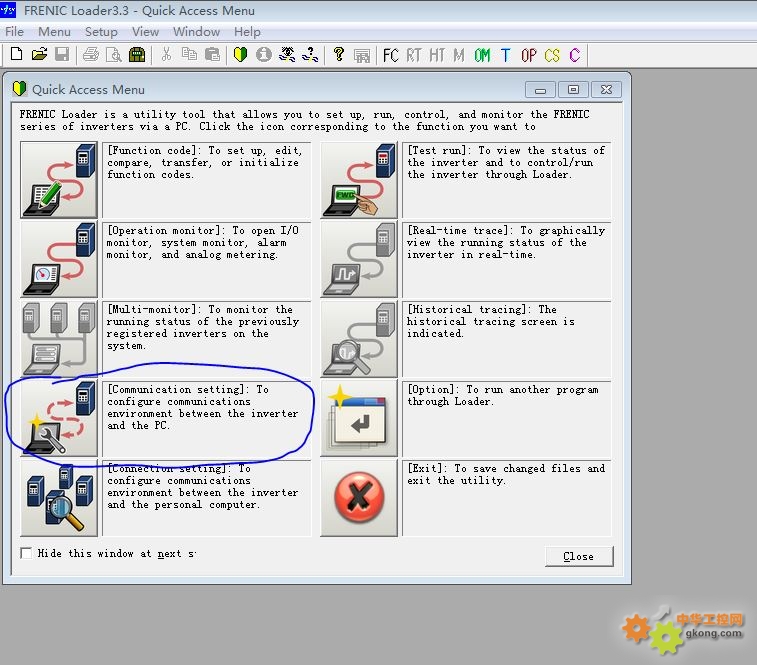Open the File menu
The image size is (757, 665).
pos(14,32)
